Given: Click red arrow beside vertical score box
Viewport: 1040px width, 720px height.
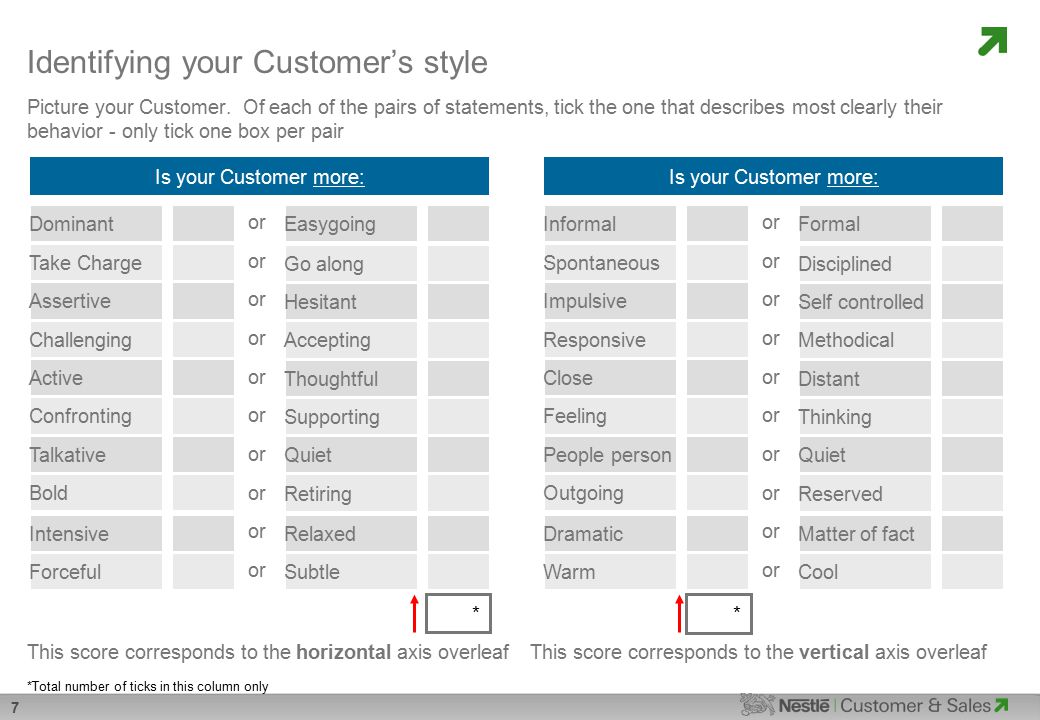Looking at the screenshot, I should tap(679, 613).
